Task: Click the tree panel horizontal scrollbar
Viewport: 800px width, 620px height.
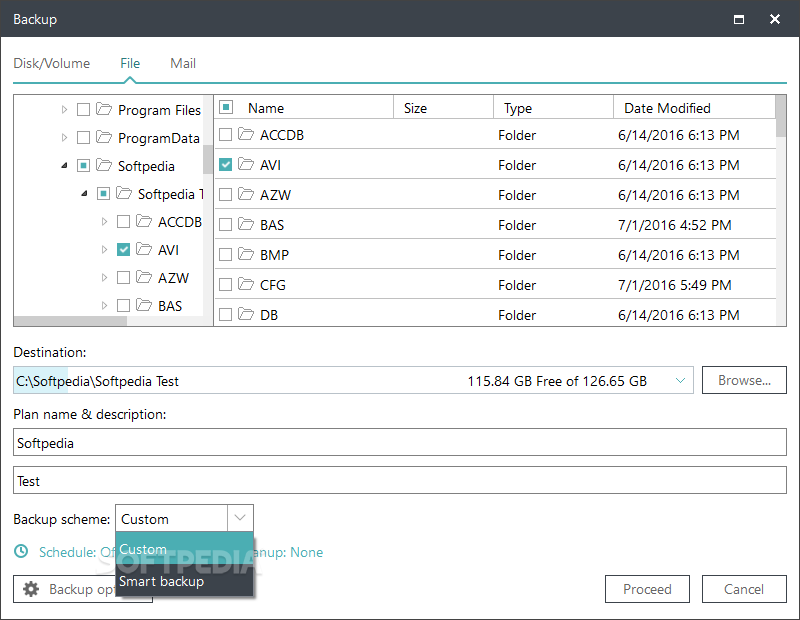Action: (70, 321)
